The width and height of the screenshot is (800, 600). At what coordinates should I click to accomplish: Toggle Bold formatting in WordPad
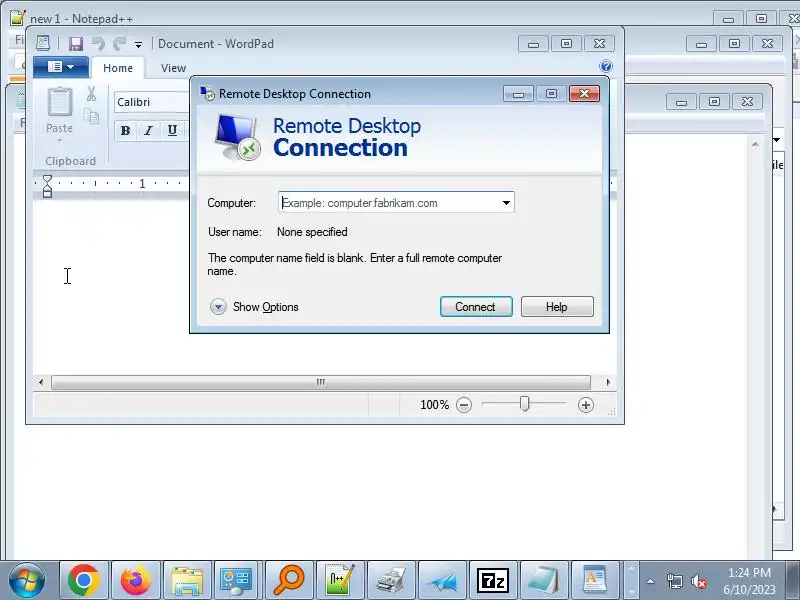(x=125, y=131)
